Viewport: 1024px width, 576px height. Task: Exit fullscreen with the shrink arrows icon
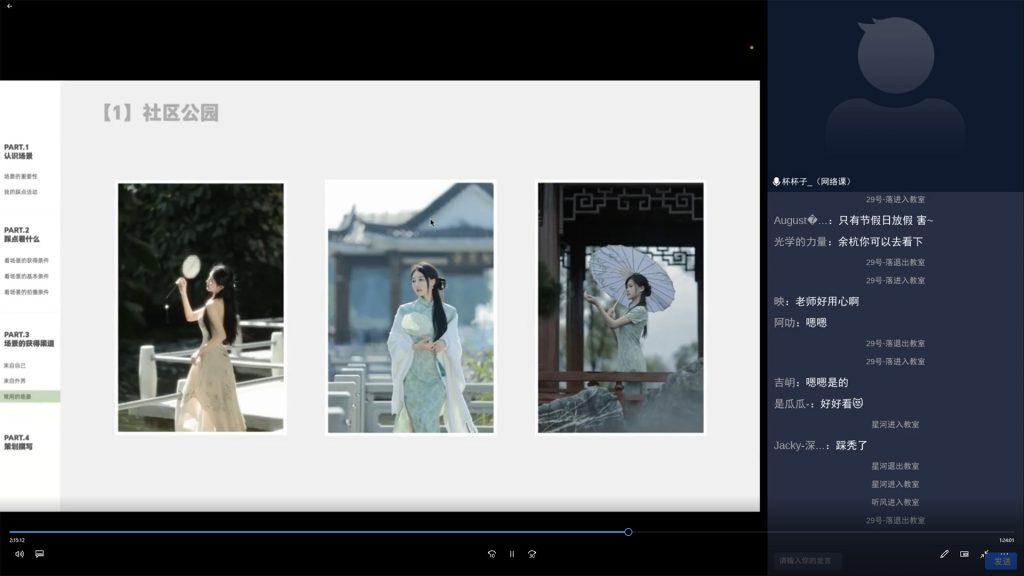tap(984, 553)
